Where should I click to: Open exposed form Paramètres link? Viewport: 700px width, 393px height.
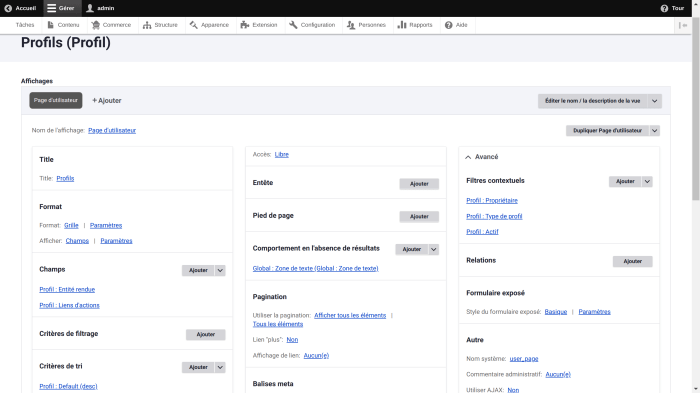pyautogui.click(x=594, y=312)
